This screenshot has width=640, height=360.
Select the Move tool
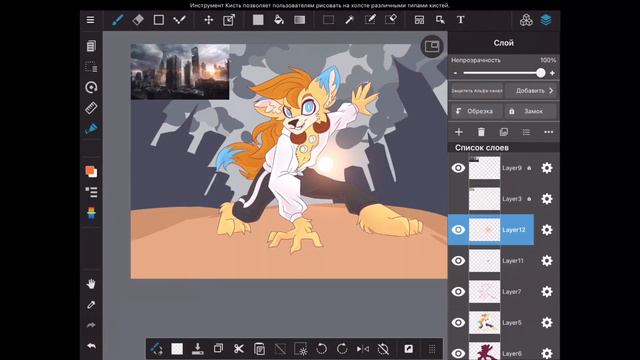pyautogui.click(x=209, y=20)
